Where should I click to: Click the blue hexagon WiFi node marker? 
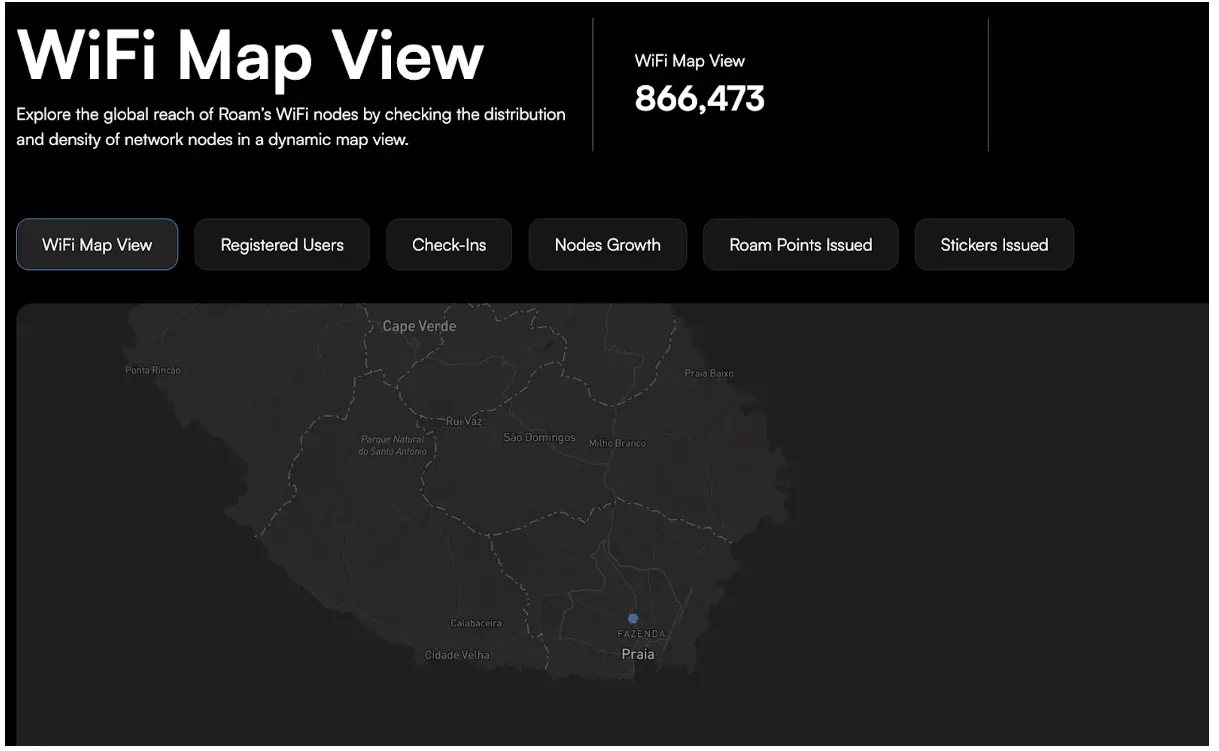coord(633,618)
